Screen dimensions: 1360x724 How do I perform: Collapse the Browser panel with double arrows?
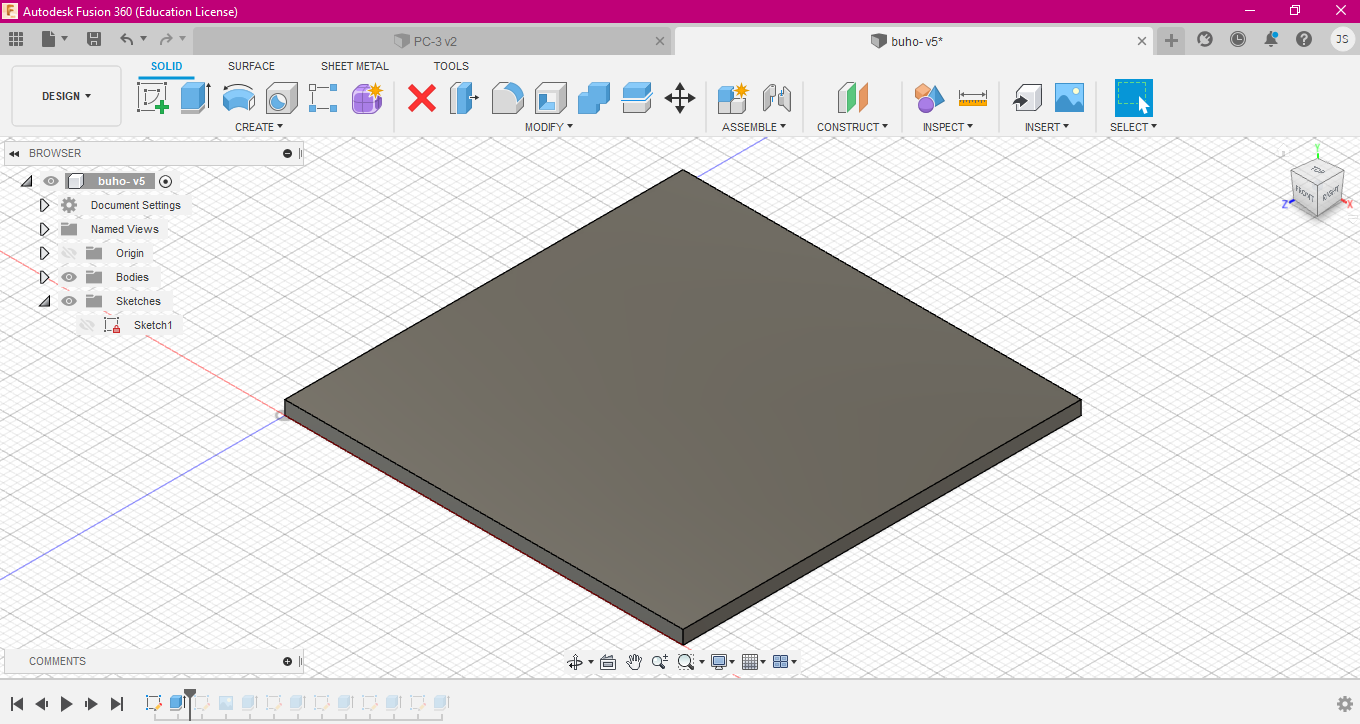[x=15, y=153]
